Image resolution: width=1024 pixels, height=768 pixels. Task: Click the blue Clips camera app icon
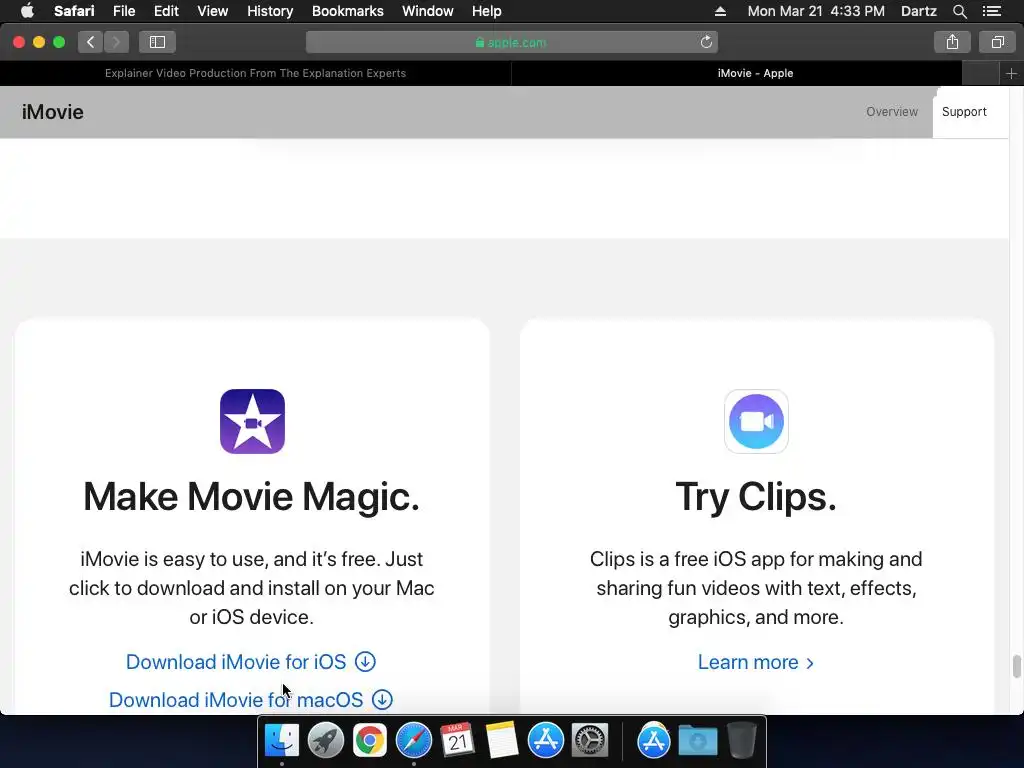756,421
